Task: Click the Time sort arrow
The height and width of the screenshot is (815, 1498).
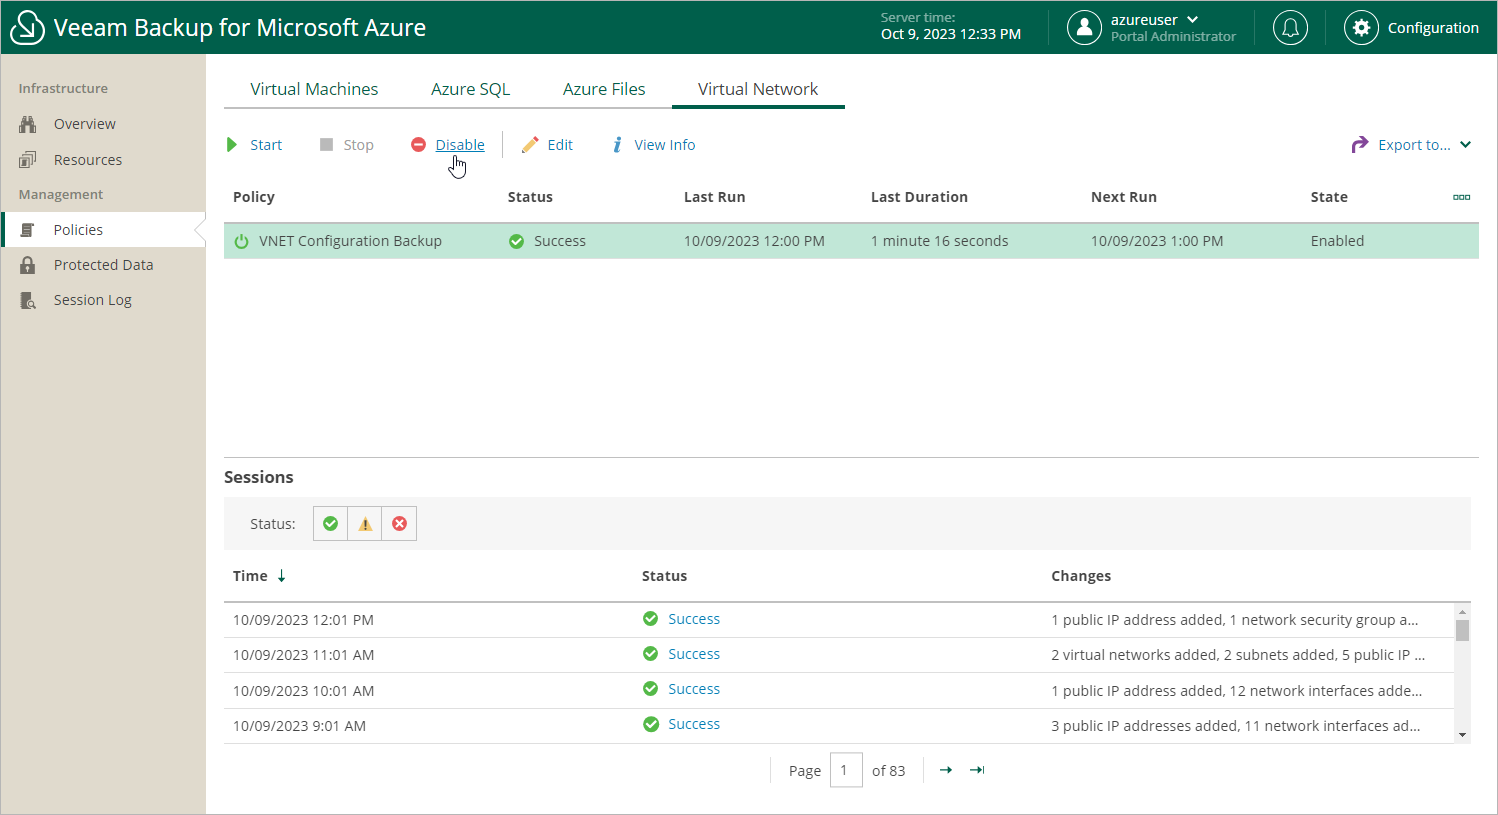Action: click(x=282, y=576)
